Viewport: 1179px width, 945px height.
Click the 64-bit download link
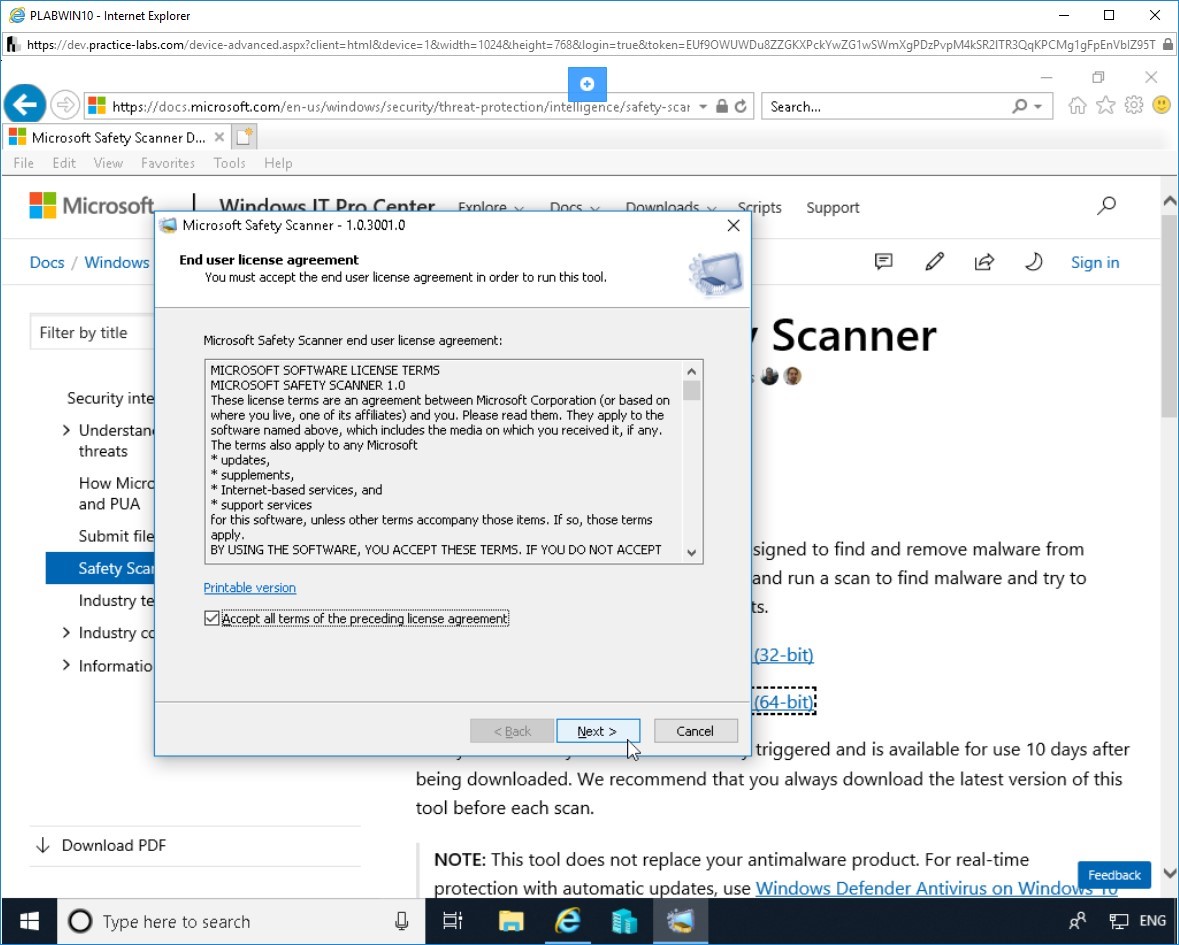[783, 701]
